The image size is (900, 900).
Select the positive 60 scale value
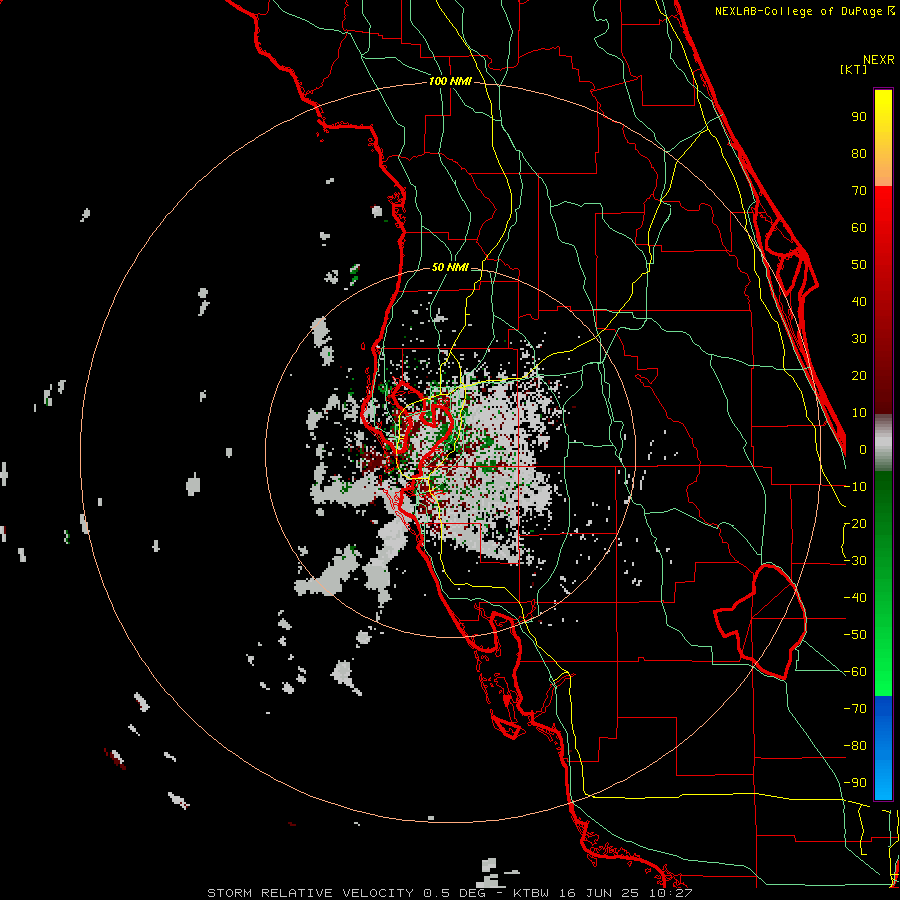click(x=859, y=228)
